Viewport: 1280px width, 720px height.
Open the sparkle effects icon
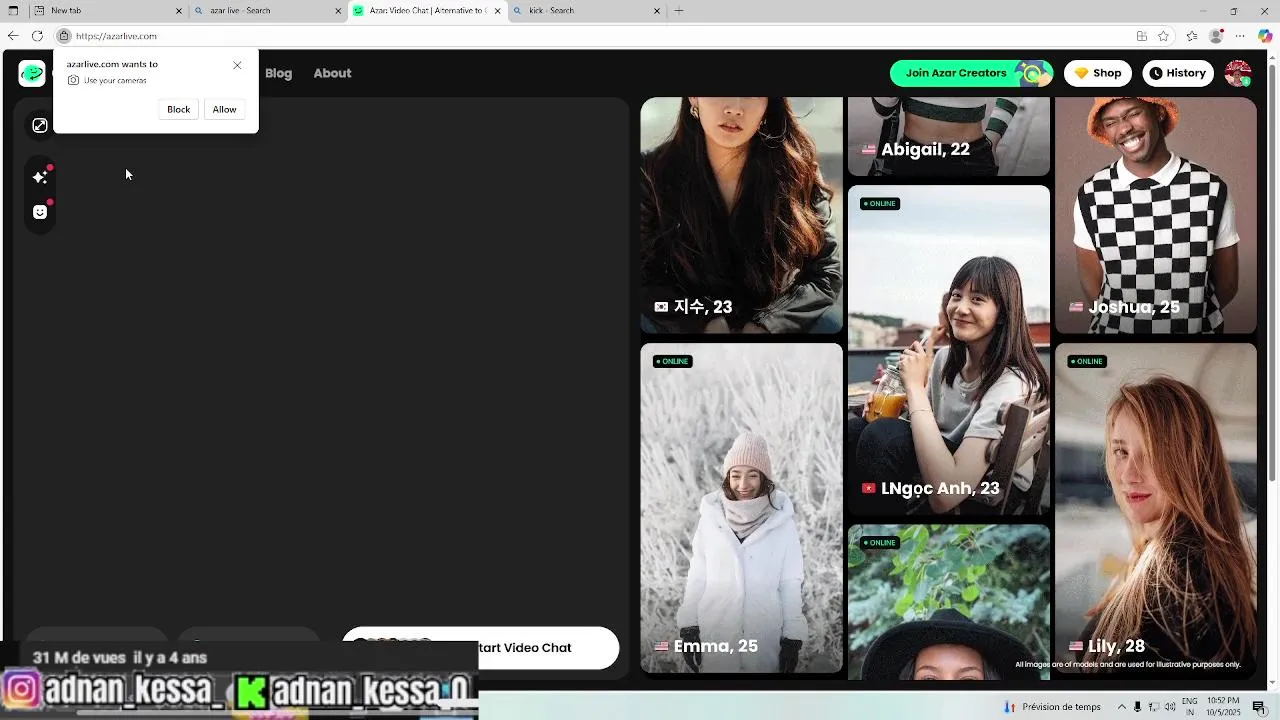[x=40, y=177]
